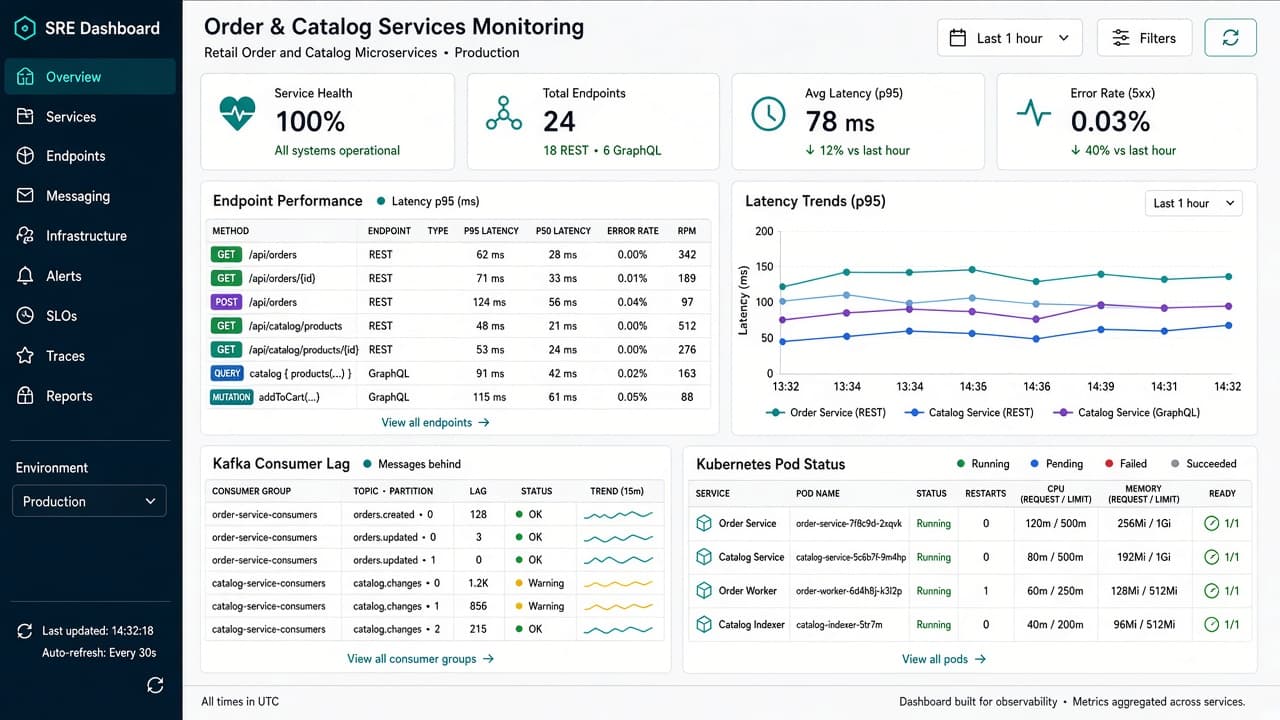This screenshot has height=720, width=1280.
Task: Click ready checkmark for catalog-indexer pod
Action: click(1211, 625)
